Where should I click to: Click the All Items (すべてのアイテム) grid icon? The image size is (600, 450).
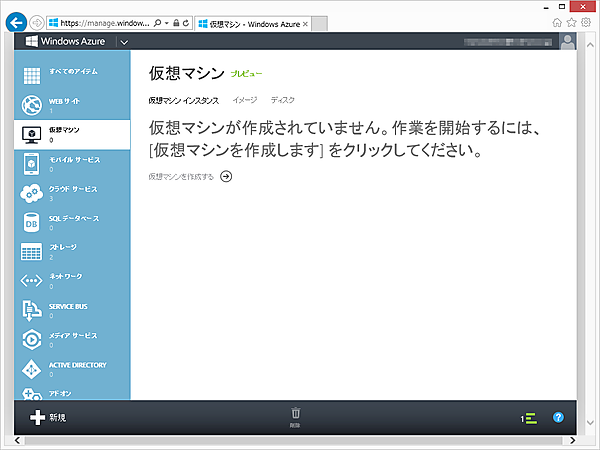(x=31, y=76)
